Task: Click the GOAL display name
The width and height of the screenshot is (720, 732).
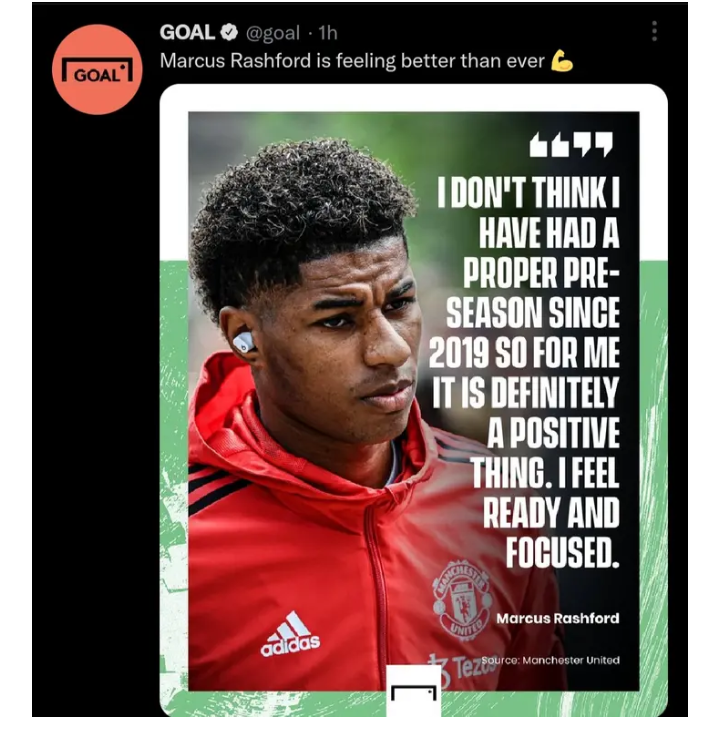Action: click(187, 32)
